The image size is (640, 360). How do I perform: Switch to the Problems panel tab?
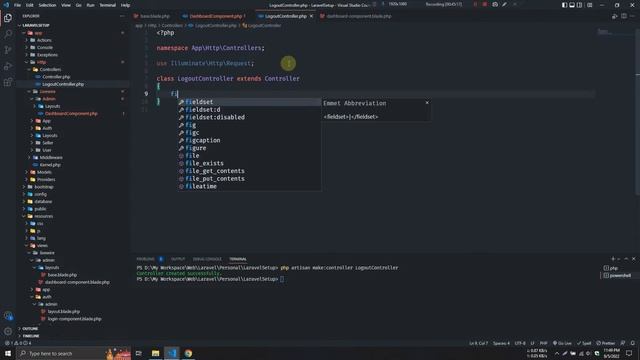tap(146, 259)
